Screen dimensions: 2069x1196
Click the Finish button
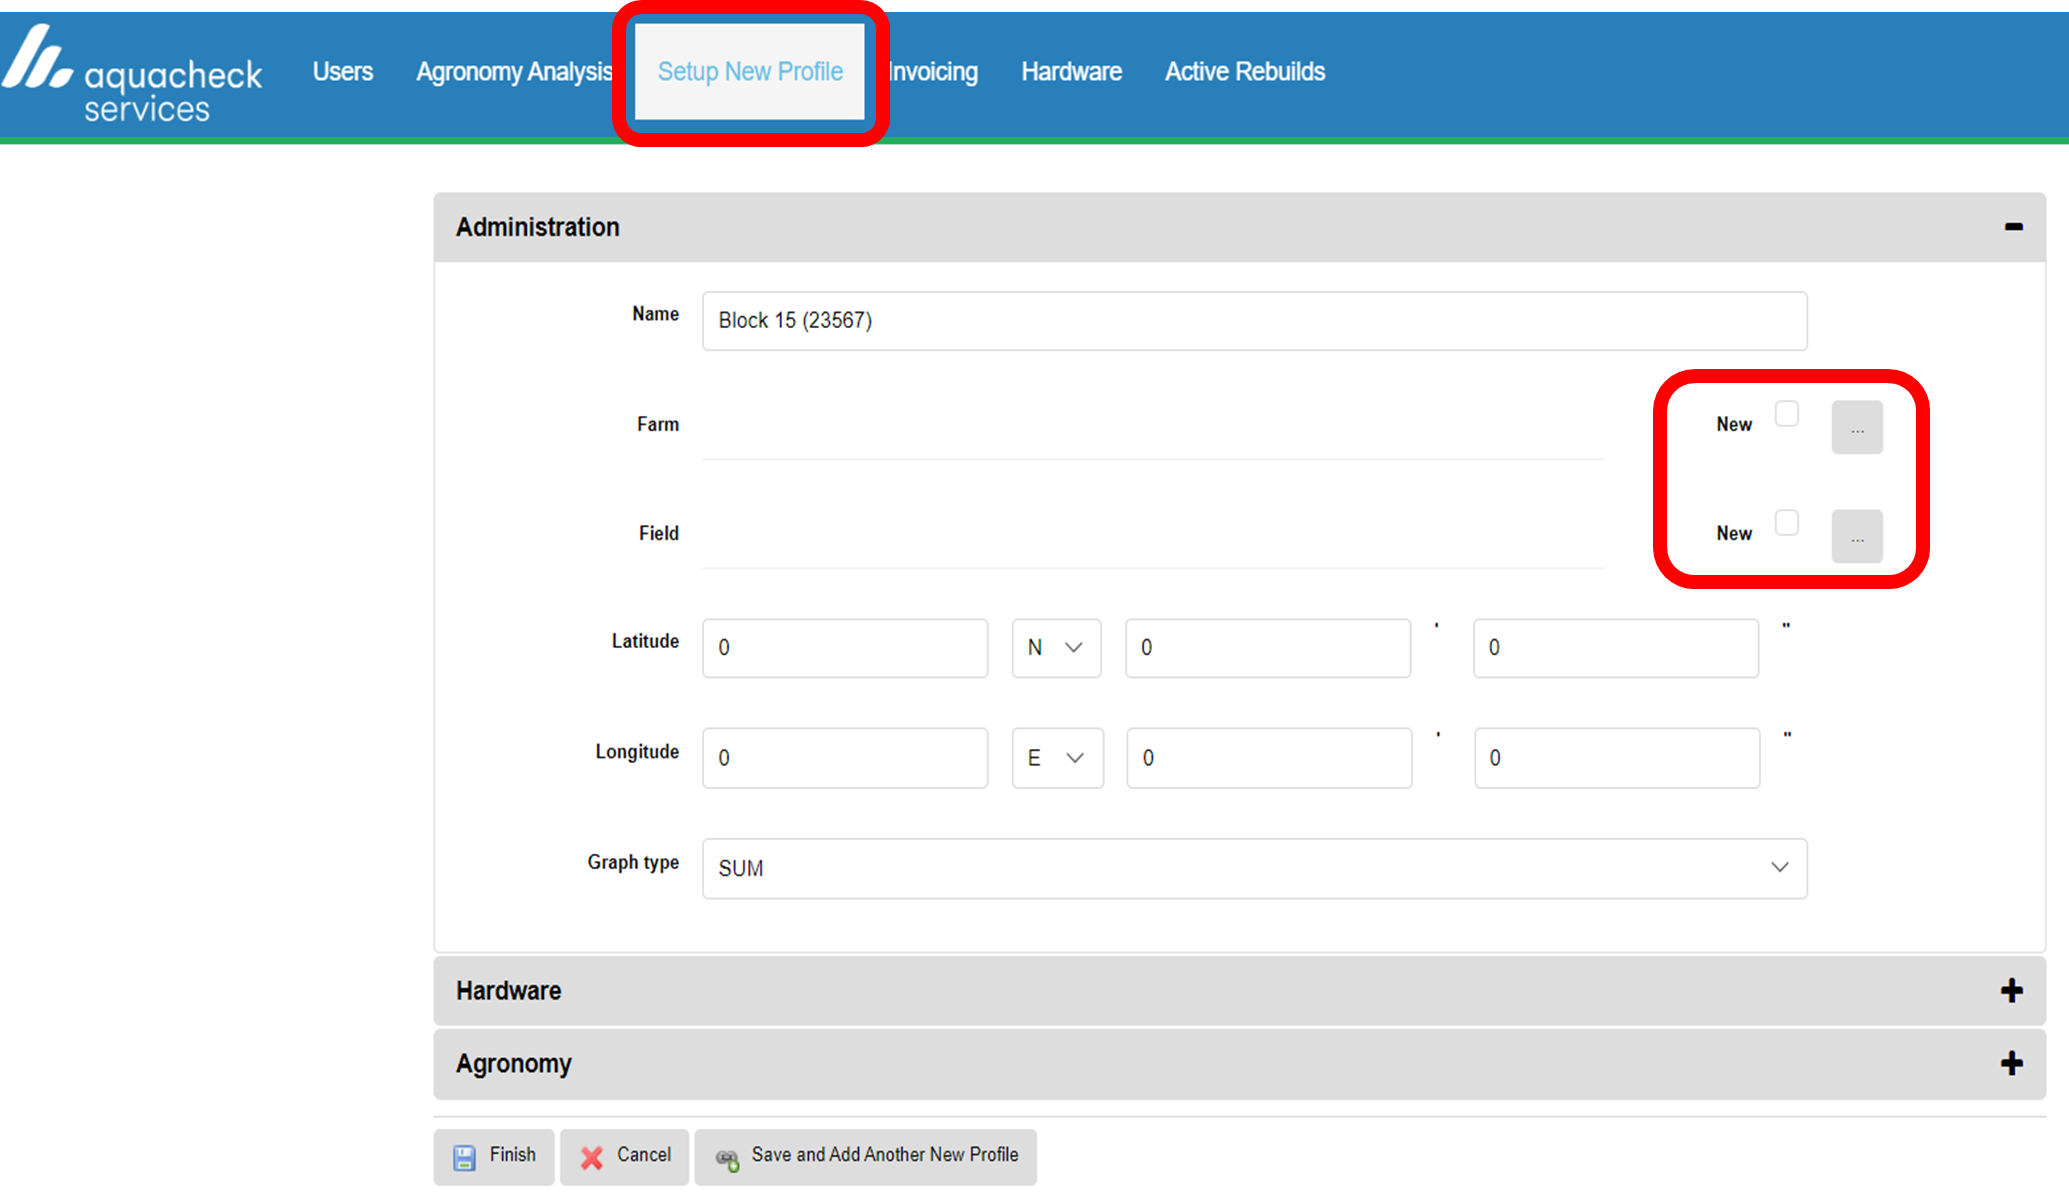tap(494, 1157)
